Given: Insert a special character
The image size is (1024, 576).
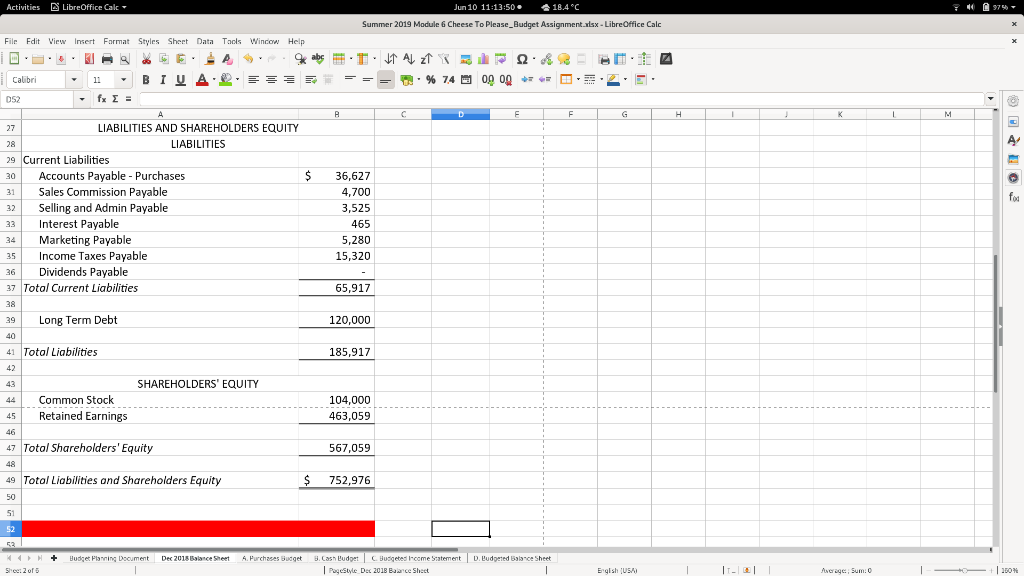Looking at the screenshot, I should pyautogui.click(x=523, y=59).
